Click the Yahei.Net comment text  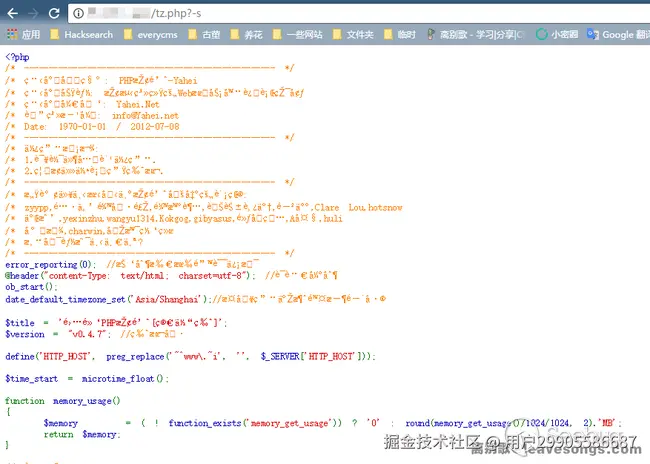(x=138, y=104)
